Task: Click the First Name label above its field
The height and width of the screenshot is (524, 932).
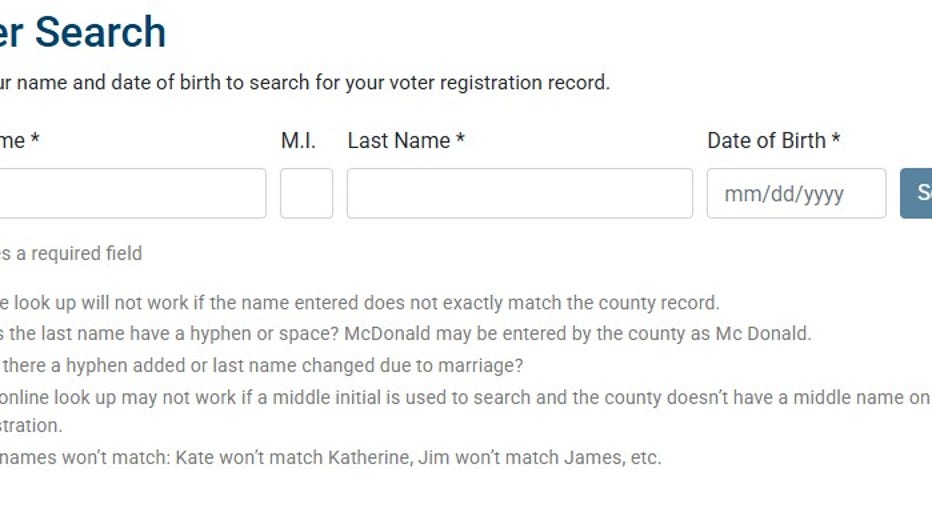Action: [14, 141]
